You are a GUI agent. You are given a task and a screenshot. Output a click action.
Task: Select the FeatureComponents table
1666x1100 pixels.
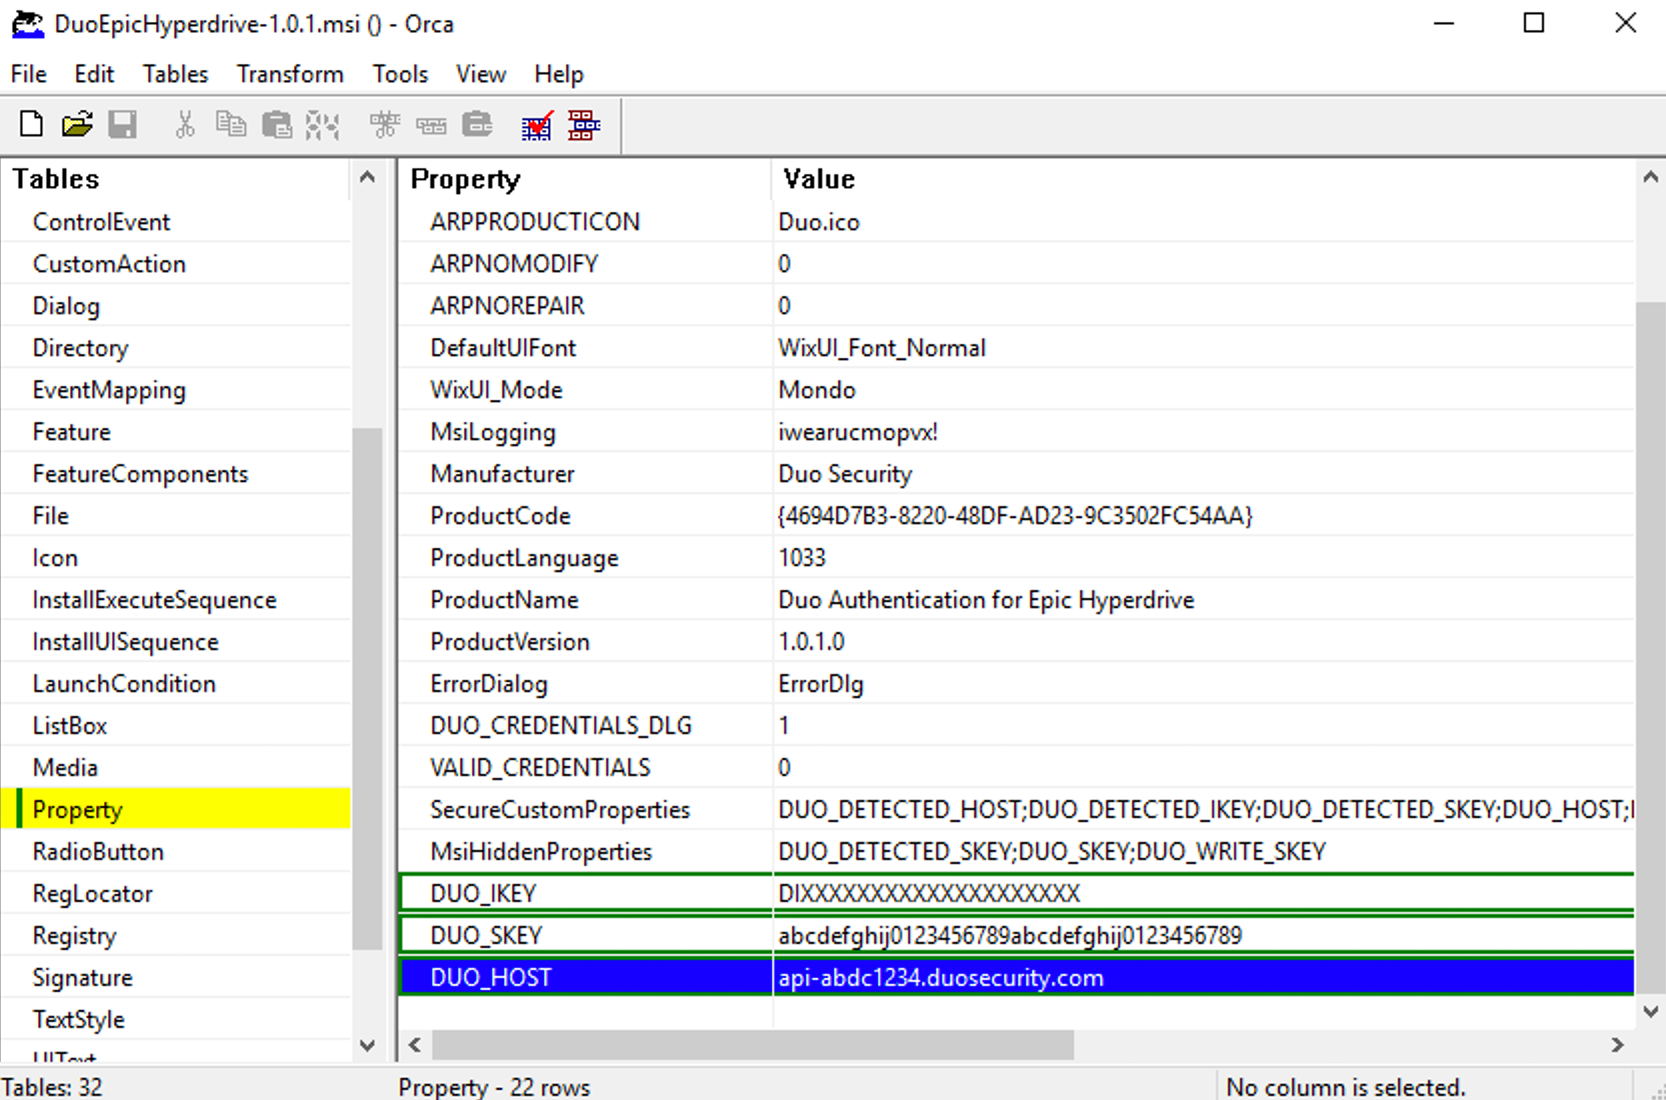tap(140, 474)
